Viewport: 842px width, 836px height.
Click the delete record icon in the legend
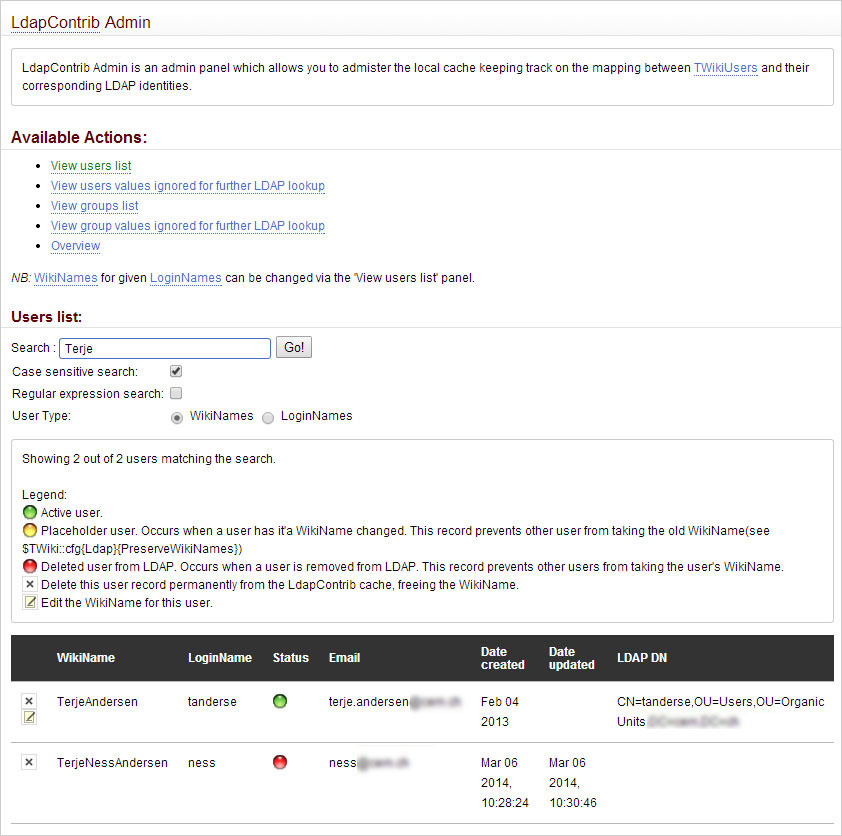point(29,584)
